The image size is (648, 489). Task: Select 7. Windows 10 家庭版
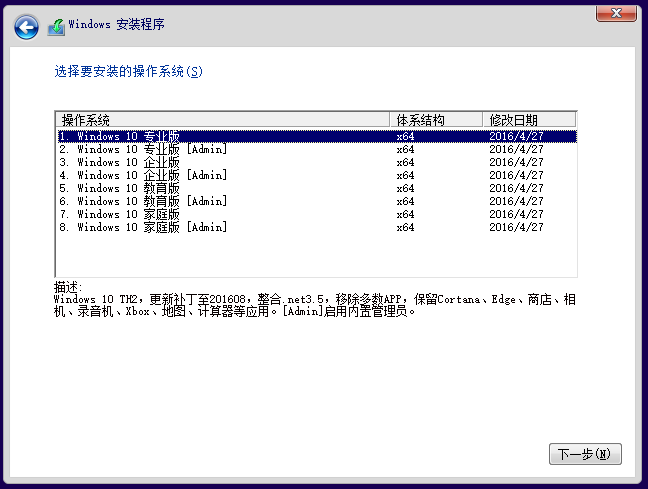pos(317,214)
